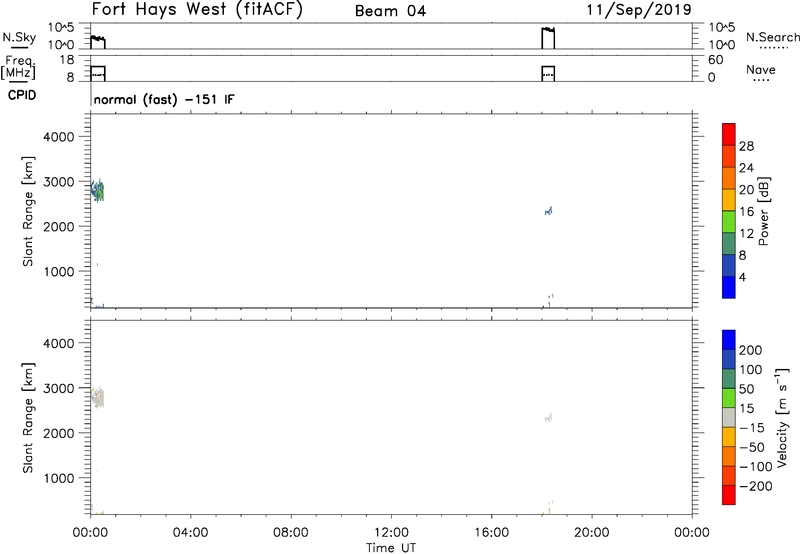Click the 'Nave' legend label

(x=761, y=70)
